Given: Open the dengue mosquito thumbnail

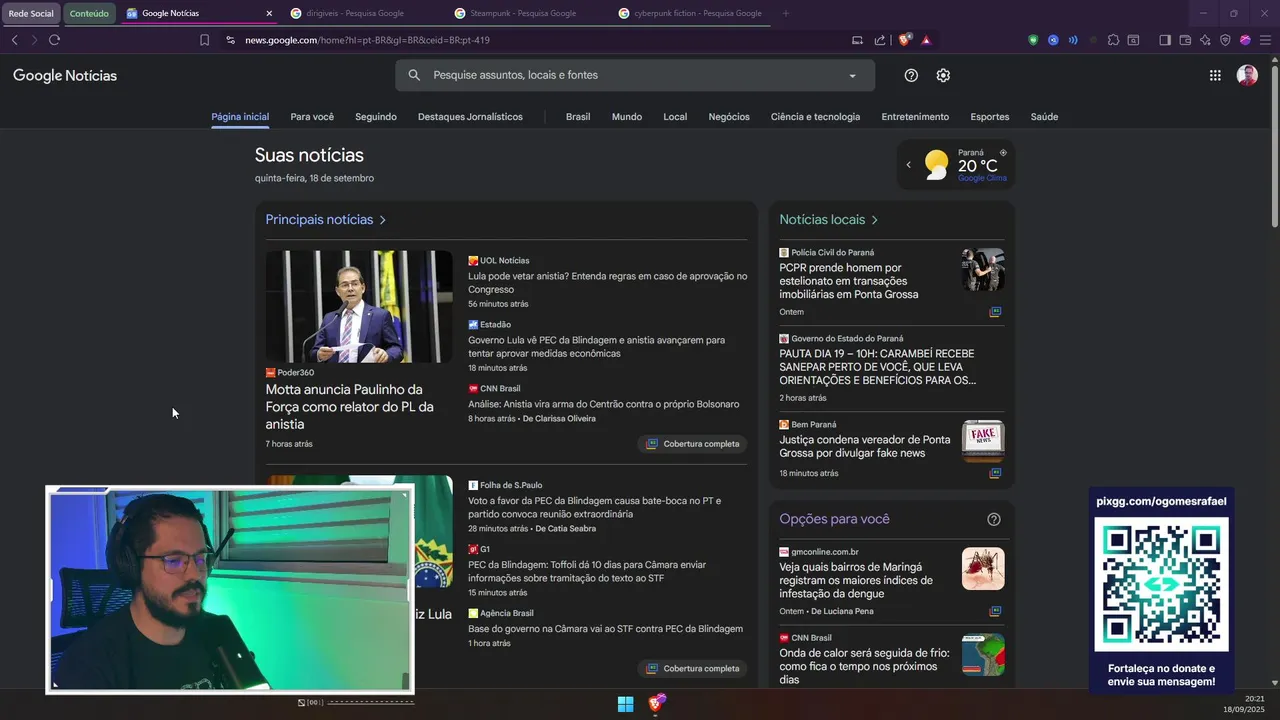Looking at the screenshot, I should coord(983,569).
